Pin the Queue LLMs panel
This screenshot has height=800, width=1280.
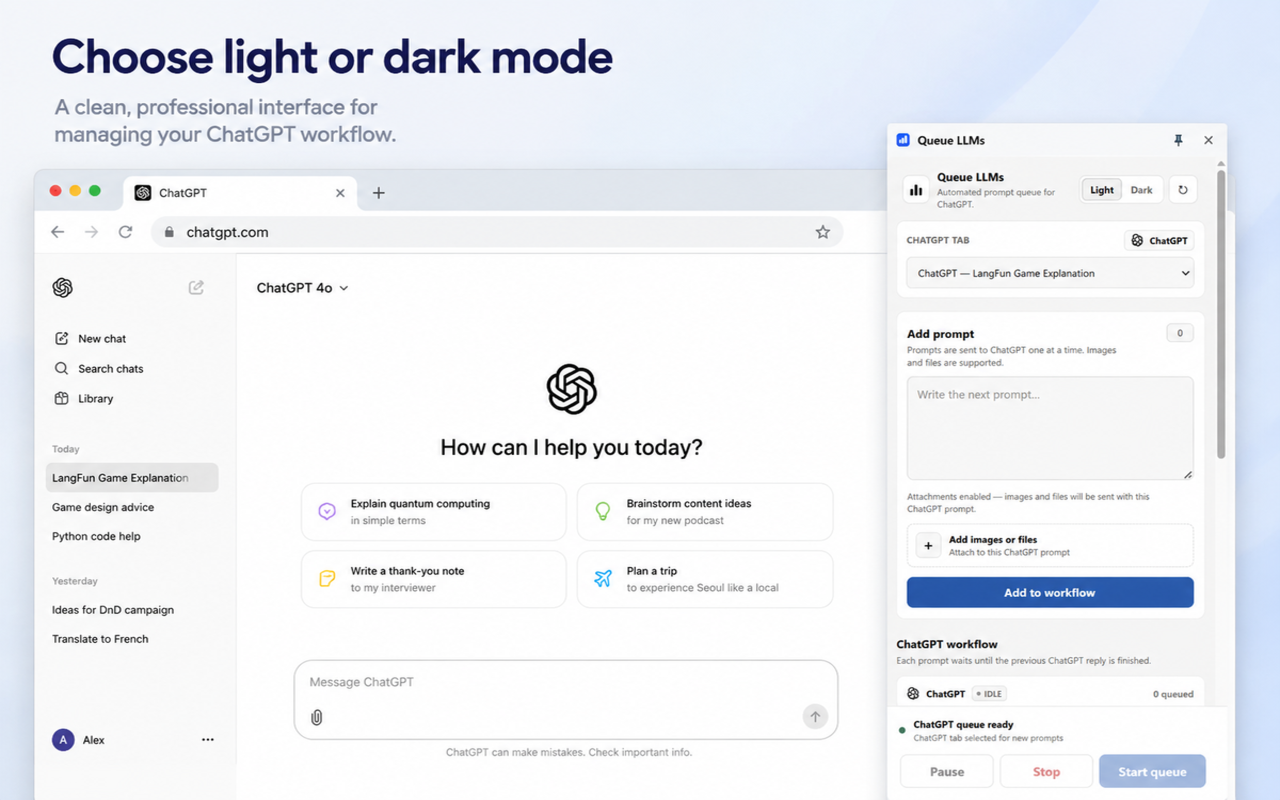(1178, 141)
